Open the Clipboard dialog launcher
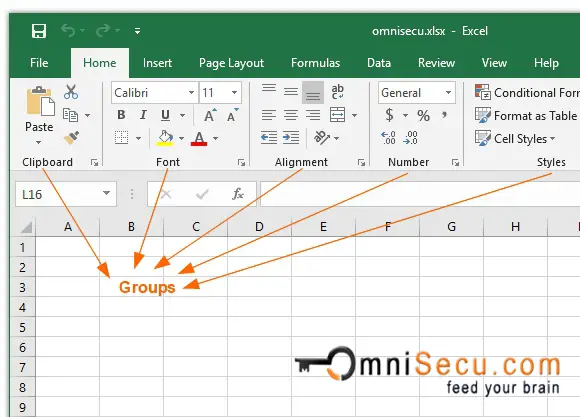 [x=94, y=162]
